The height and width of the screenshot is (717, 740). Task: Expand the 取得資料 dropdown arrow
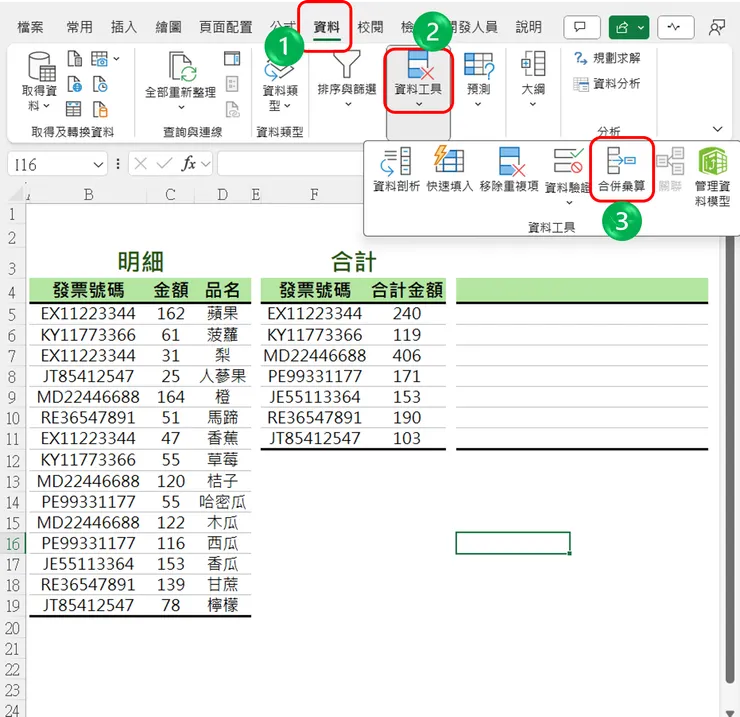[46, 106]
